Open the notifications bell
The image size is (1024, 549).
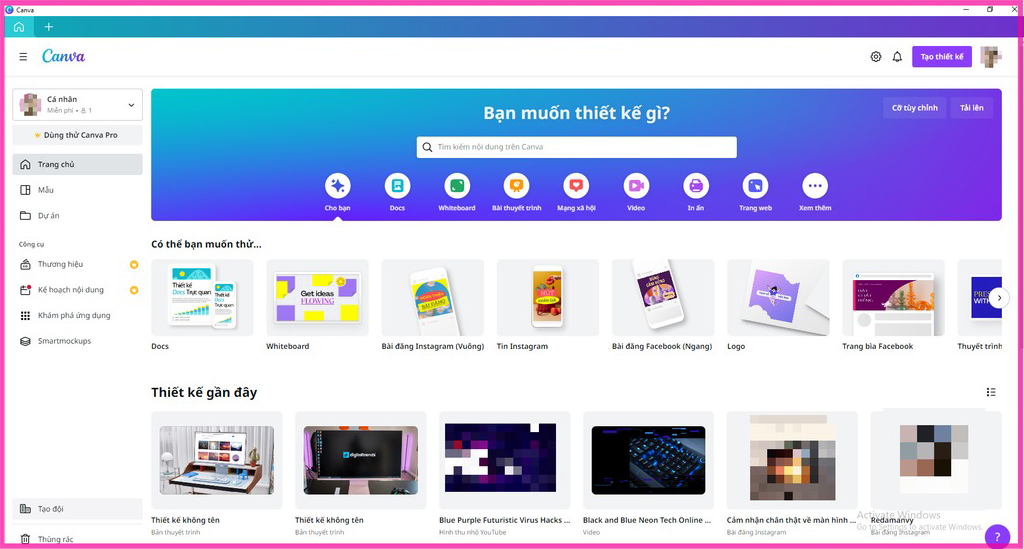(897, 57)
